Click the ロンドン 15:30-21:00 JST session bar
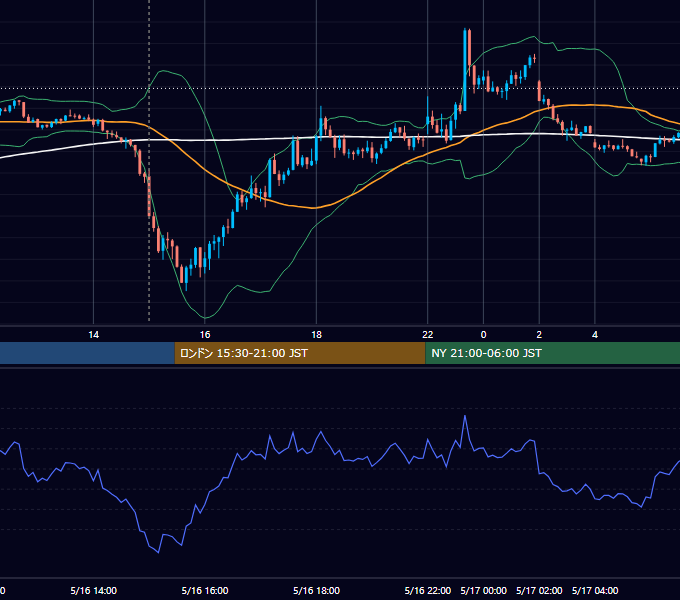 (x=300, y=353)
